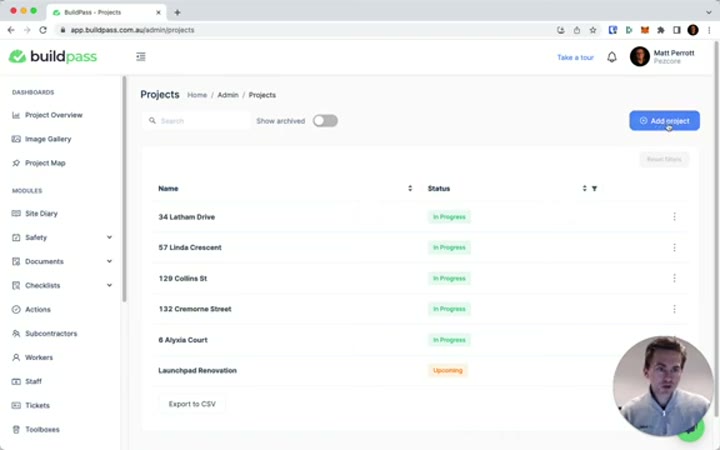
Task: Click Admin breadcrumb link
Action: point(228,95)
